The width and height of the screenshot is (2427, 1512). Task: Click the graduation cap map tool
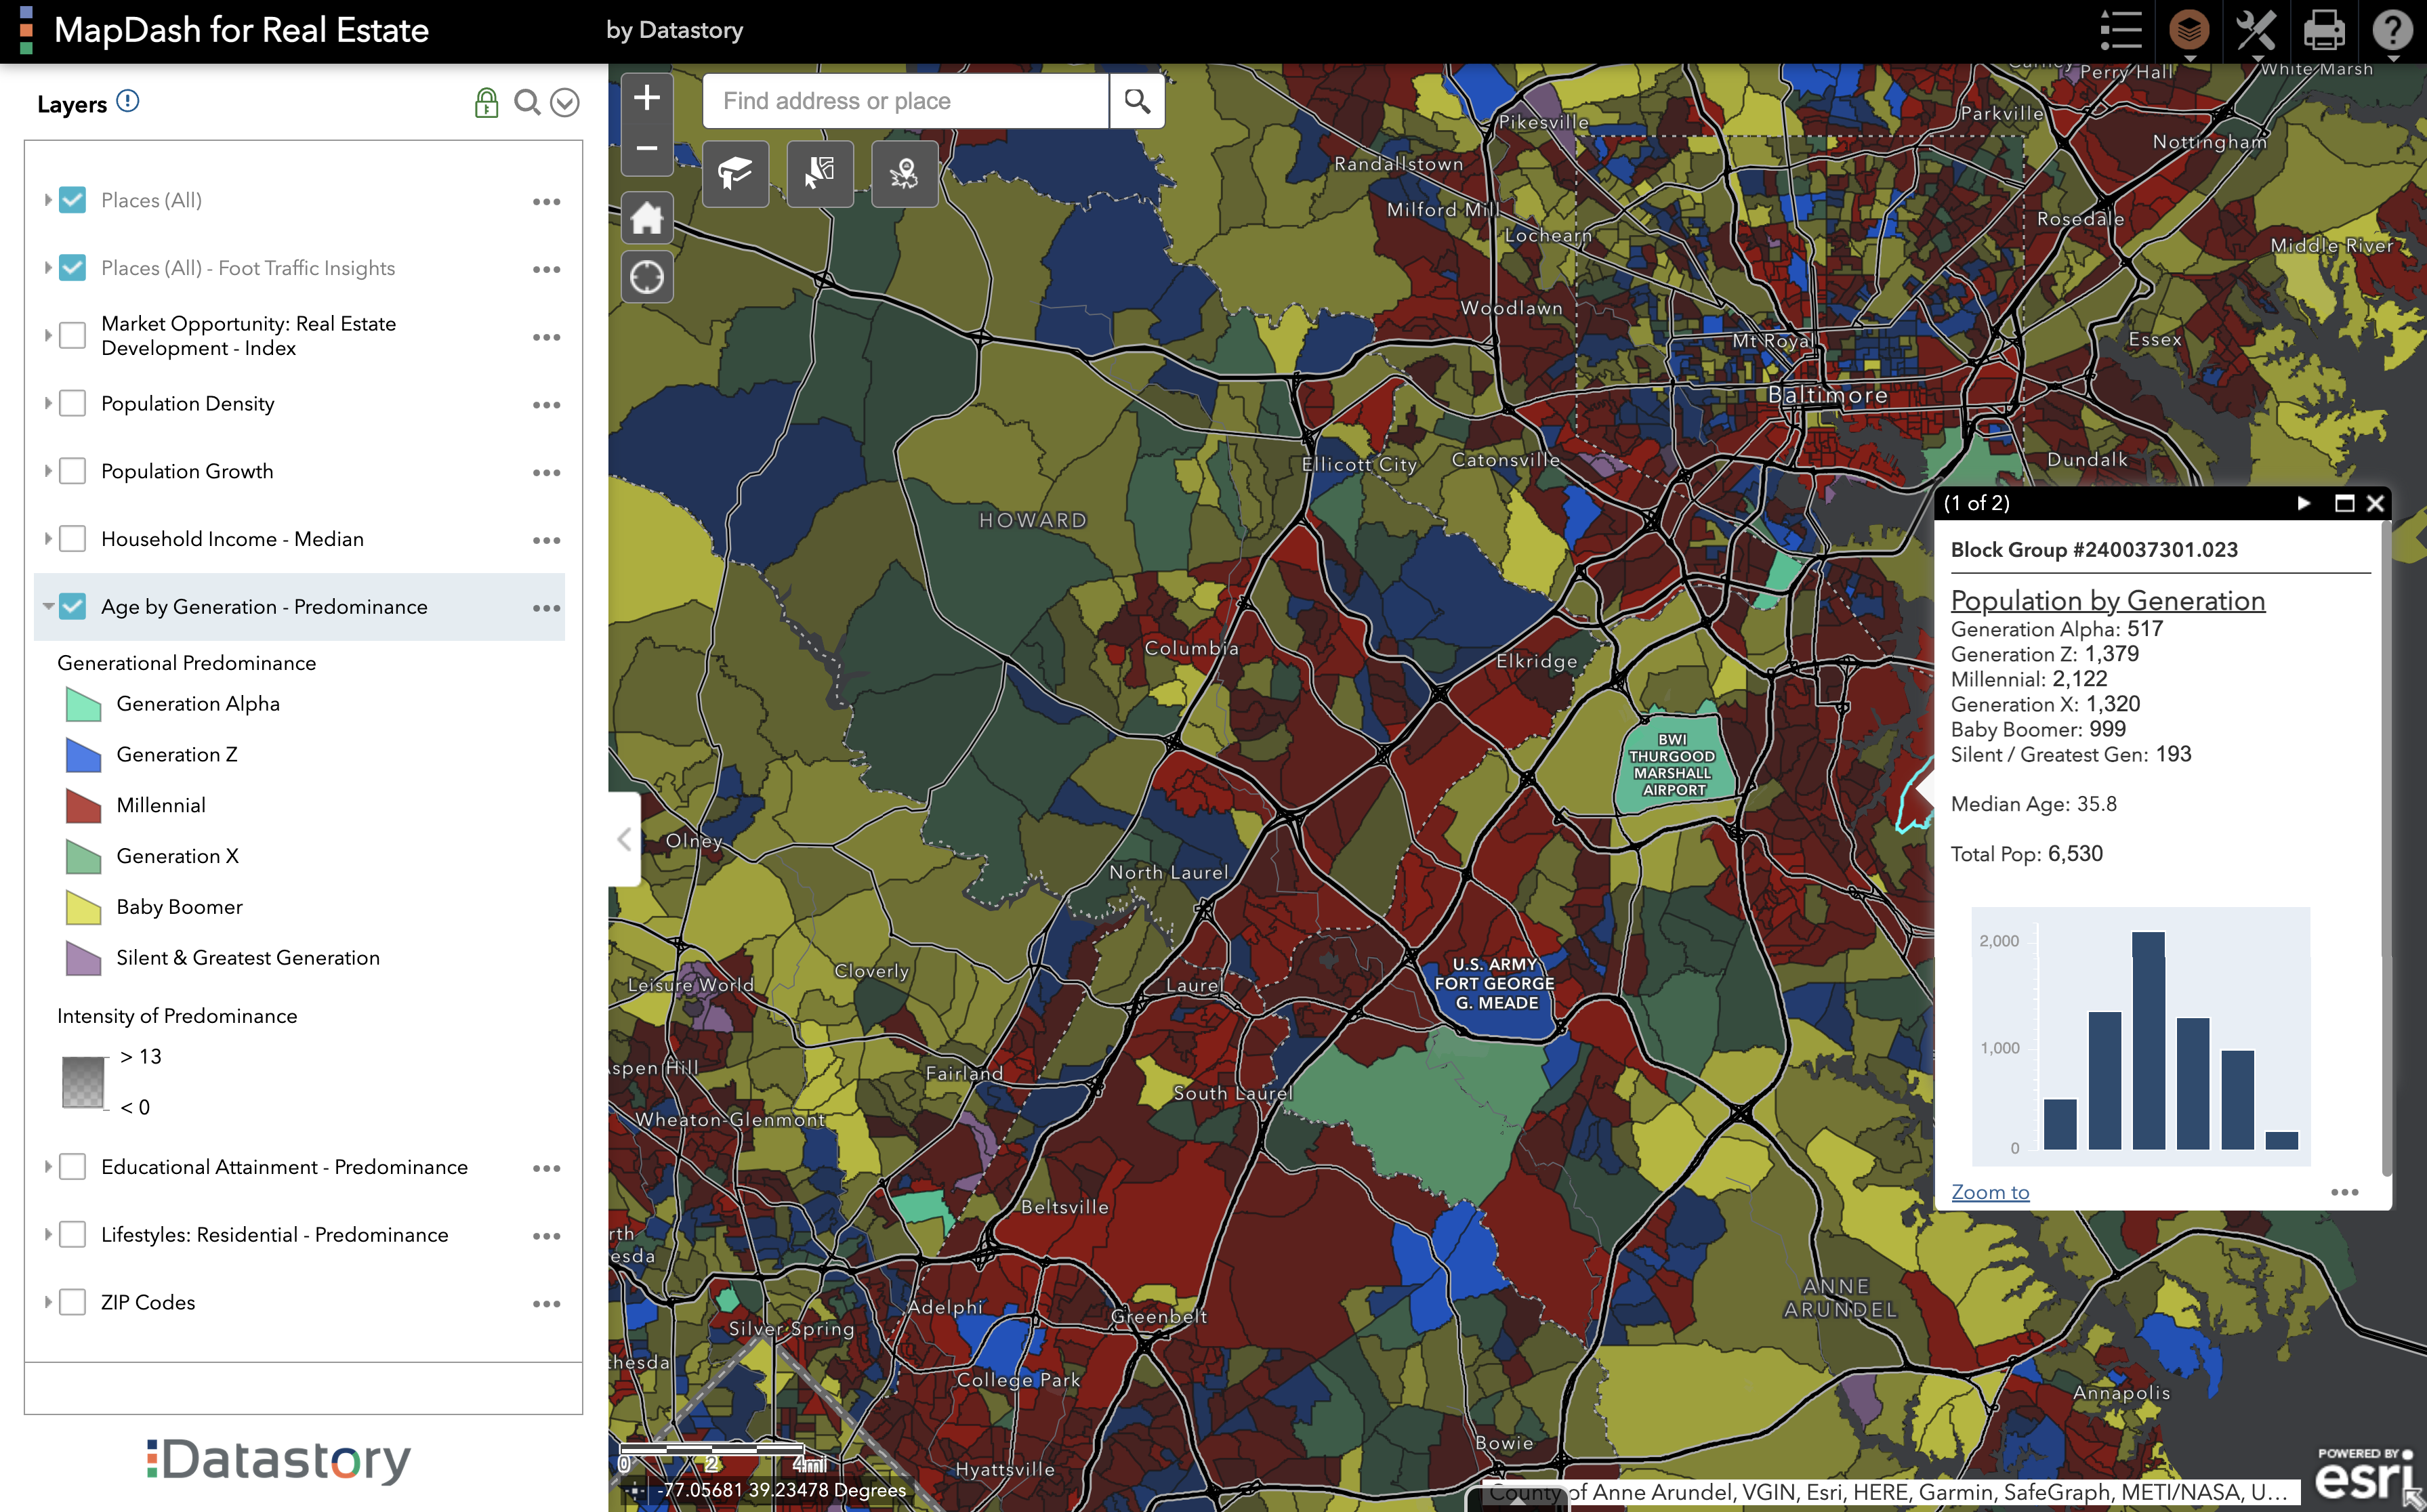(735, 173)
